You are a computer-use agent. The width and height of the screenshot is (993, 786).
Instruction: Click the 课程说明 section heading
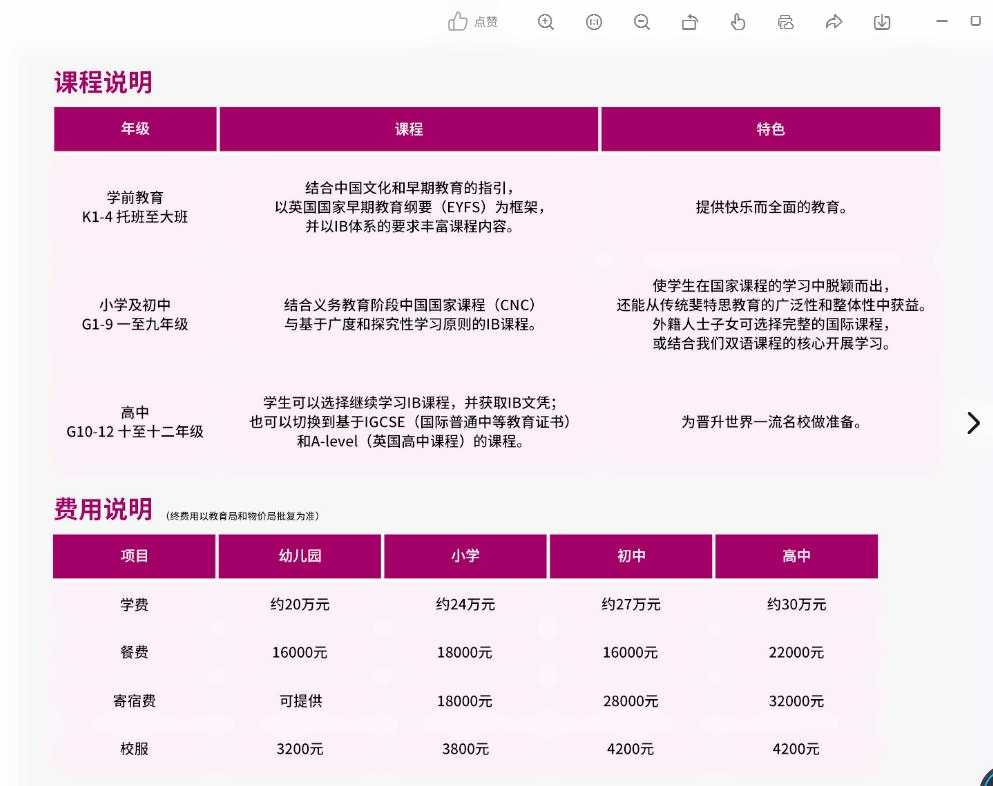coord(103,83)
